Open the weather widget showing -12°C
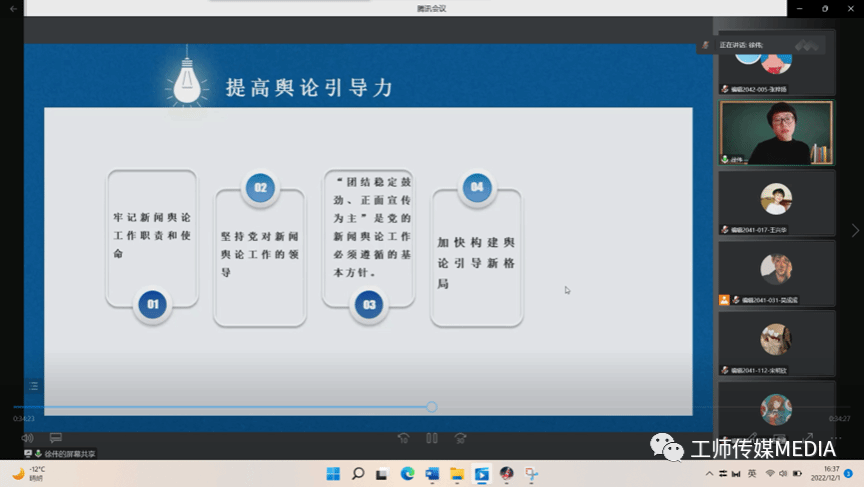The image size is (864, 487). [28, 473]
